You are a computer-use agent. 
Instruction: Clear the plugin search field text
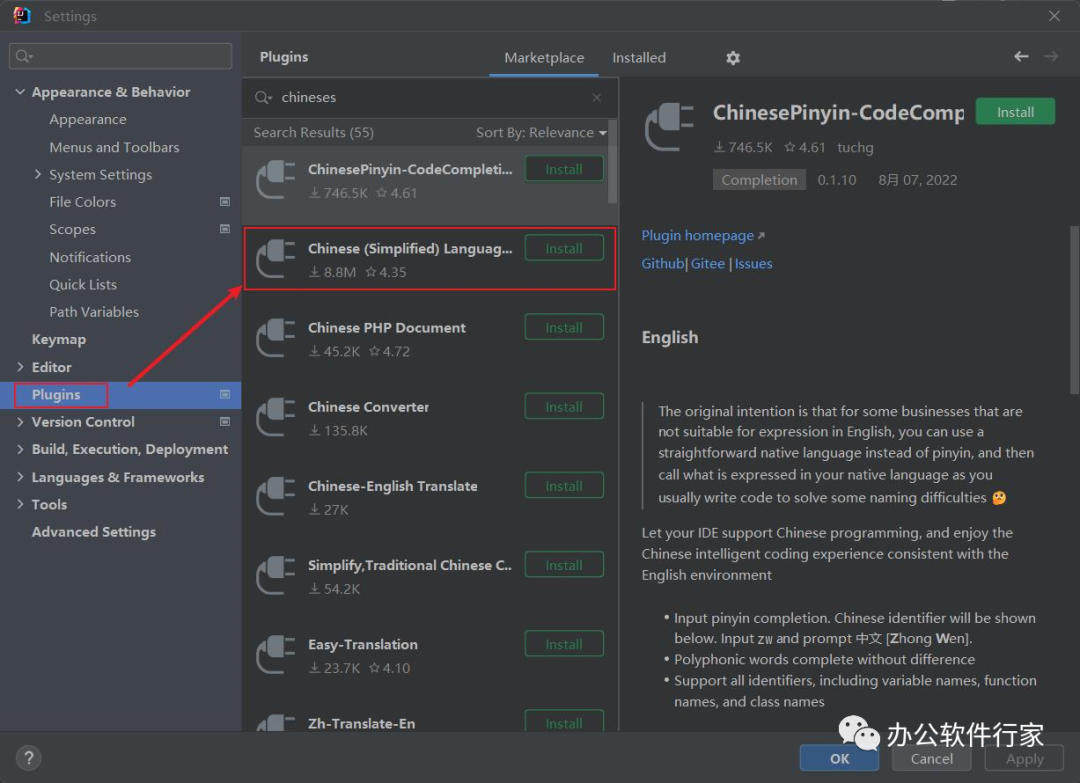[x=597, y=98]
